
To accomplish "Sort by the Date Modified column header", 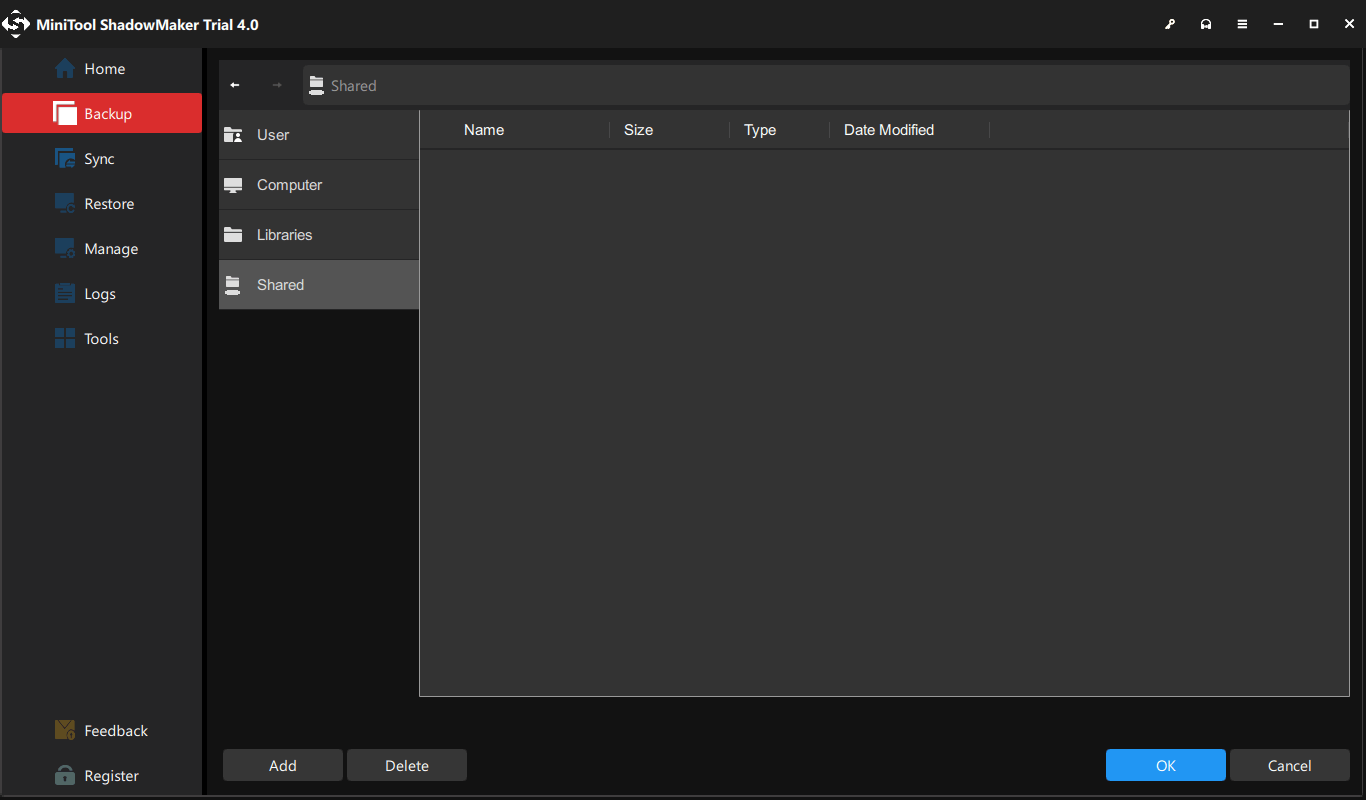I will [x=888, y=130].
